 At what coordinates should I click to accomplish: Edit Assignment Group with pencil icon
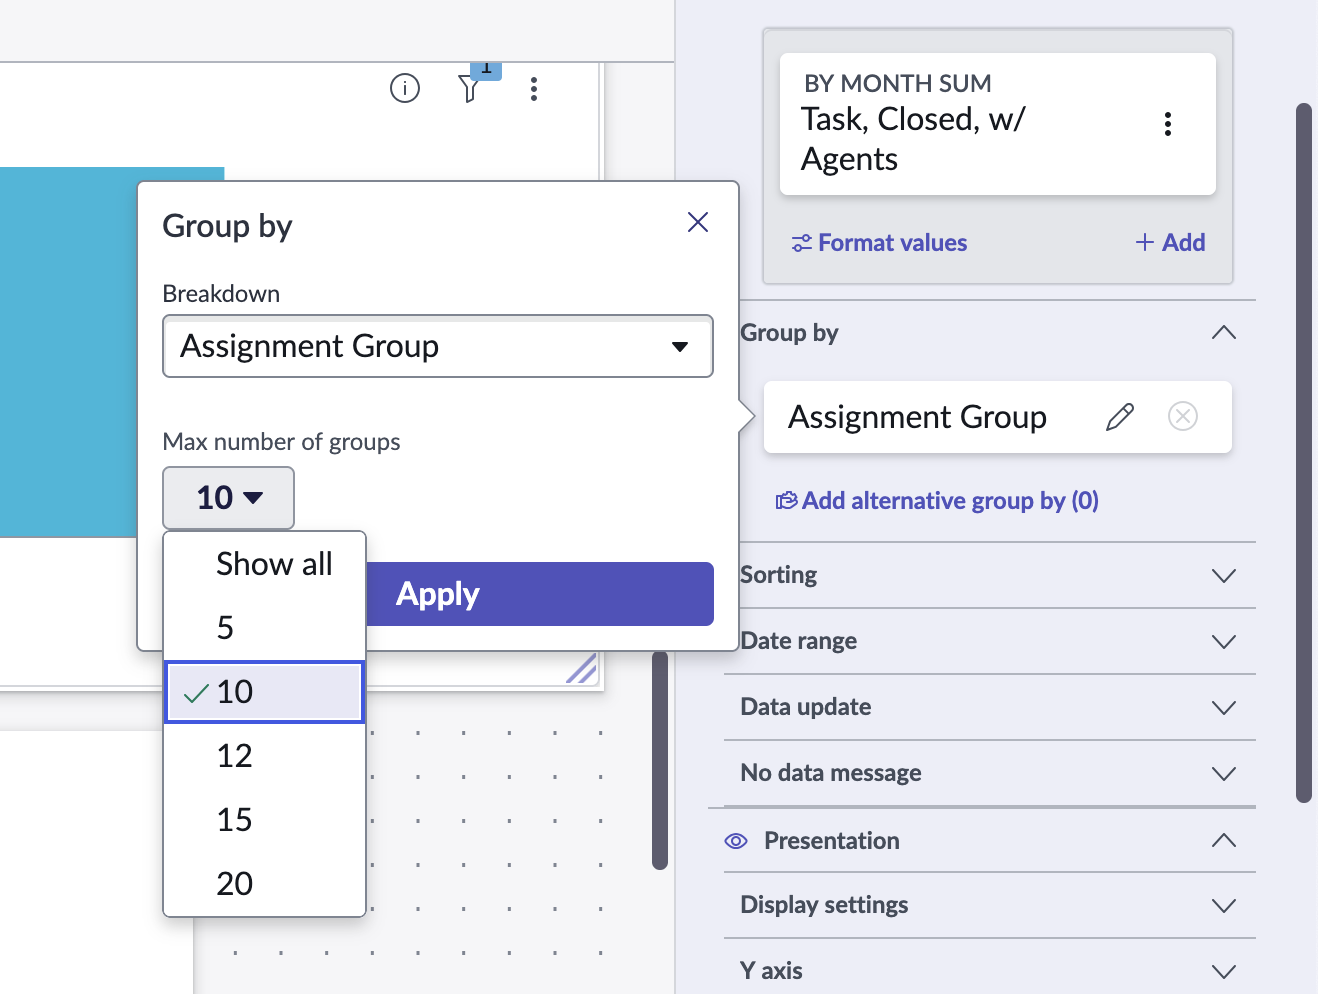pyautogui.click(x=1120, y=417)
